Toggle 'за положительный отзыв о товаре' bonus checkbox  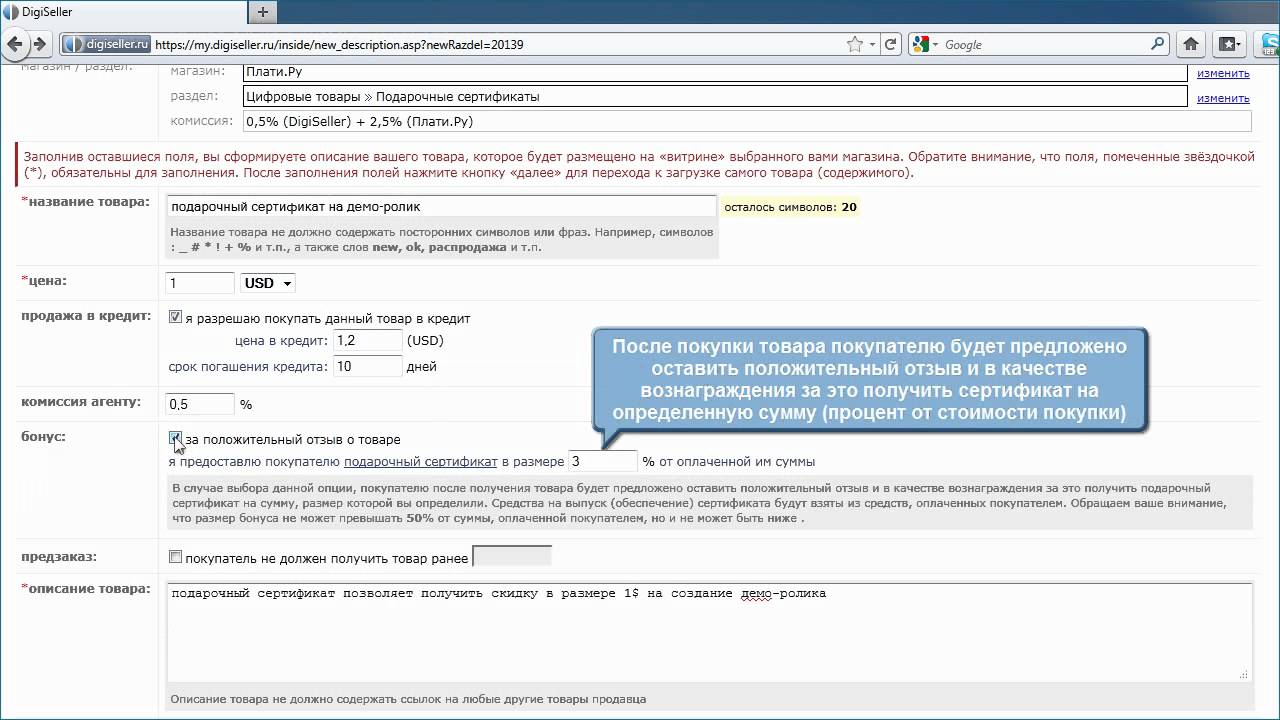point(175,438)
